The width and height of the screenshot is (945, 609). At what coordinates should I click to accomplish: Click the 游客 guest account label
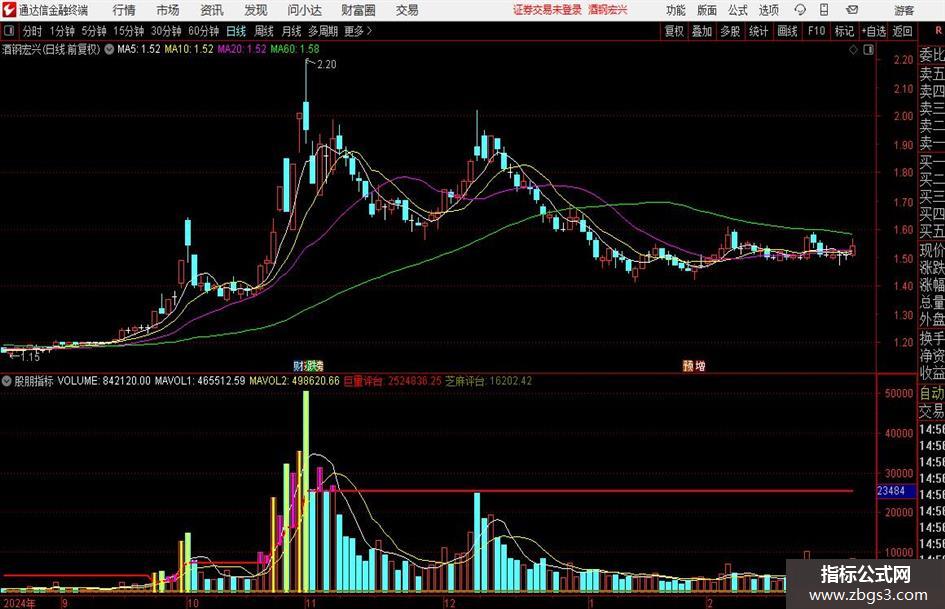[904, 10]
